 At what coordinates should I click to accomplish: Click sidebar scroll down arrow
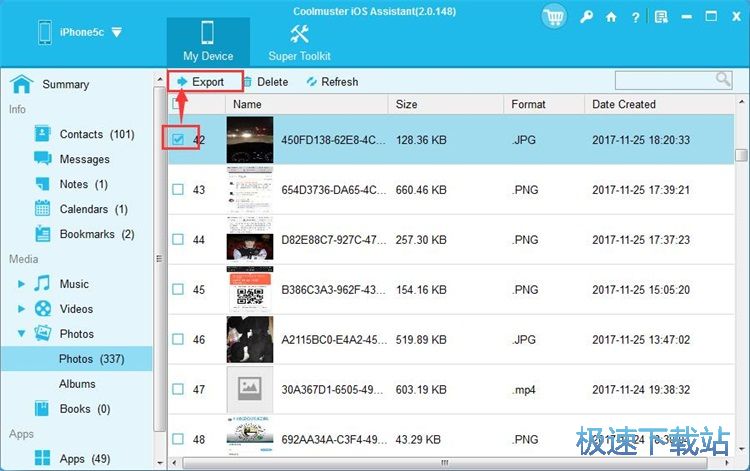(x=160, y=463)
